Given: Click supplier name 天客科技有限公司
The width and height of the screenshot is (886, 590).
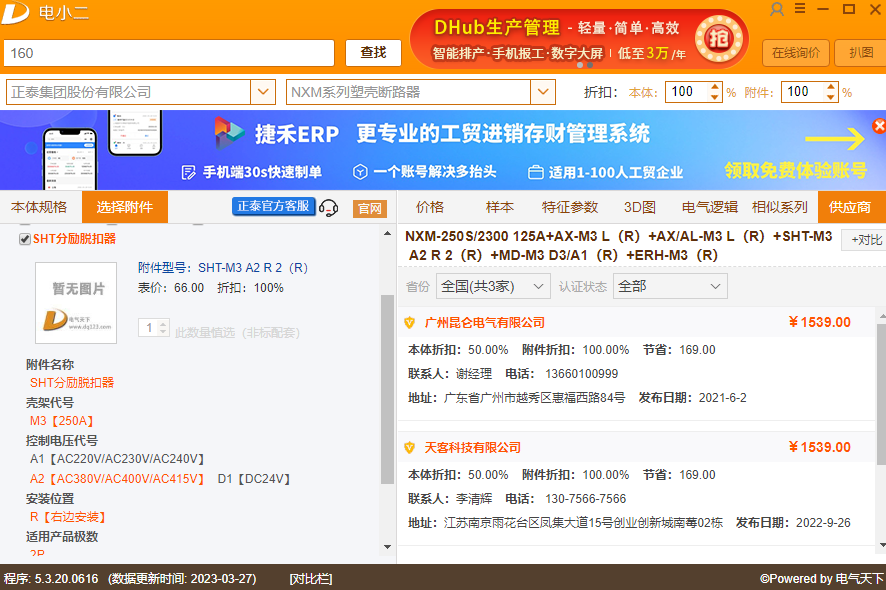Looking at the screenshot, I should [473, 448].
